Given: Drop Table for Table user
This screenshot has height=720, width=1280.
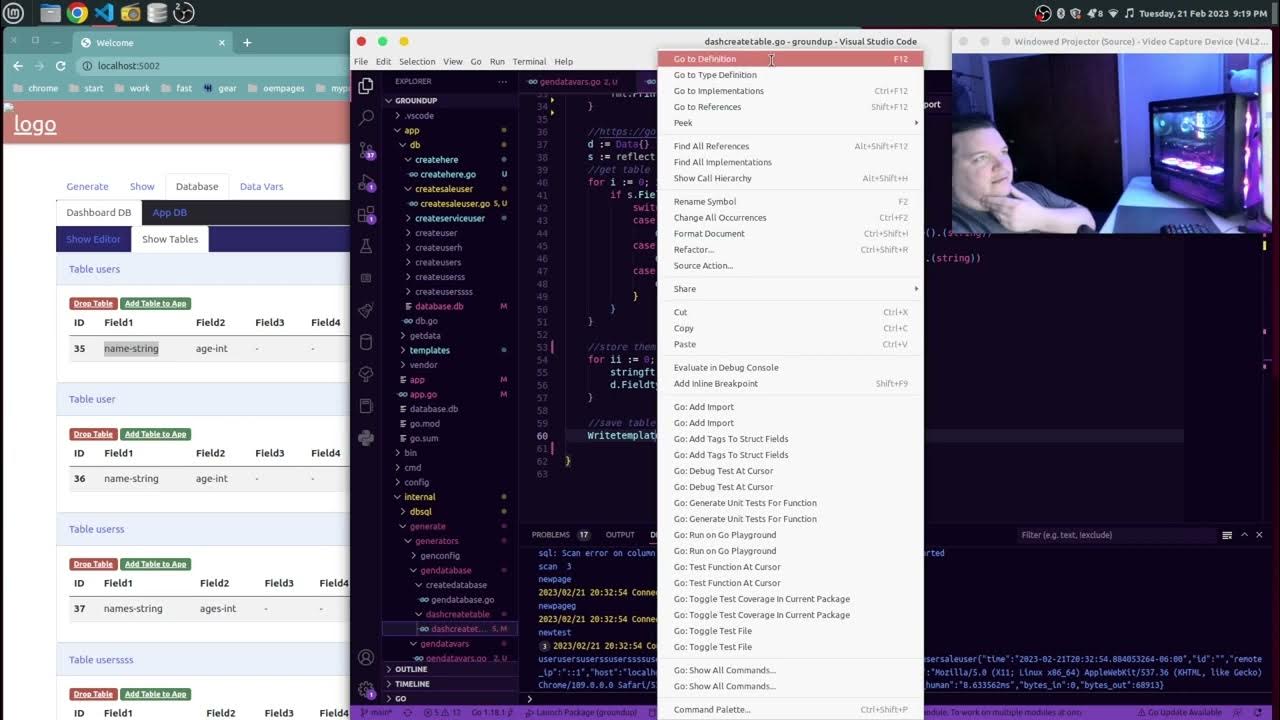Looking at the screenshot, I should point(93,434).
